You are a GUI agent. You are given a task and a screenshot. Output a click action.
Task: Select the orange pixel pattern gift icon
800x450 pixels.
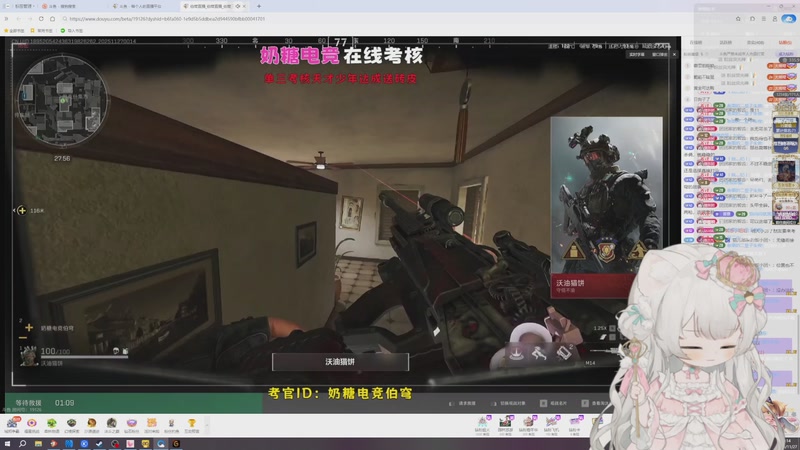point(152,425)
